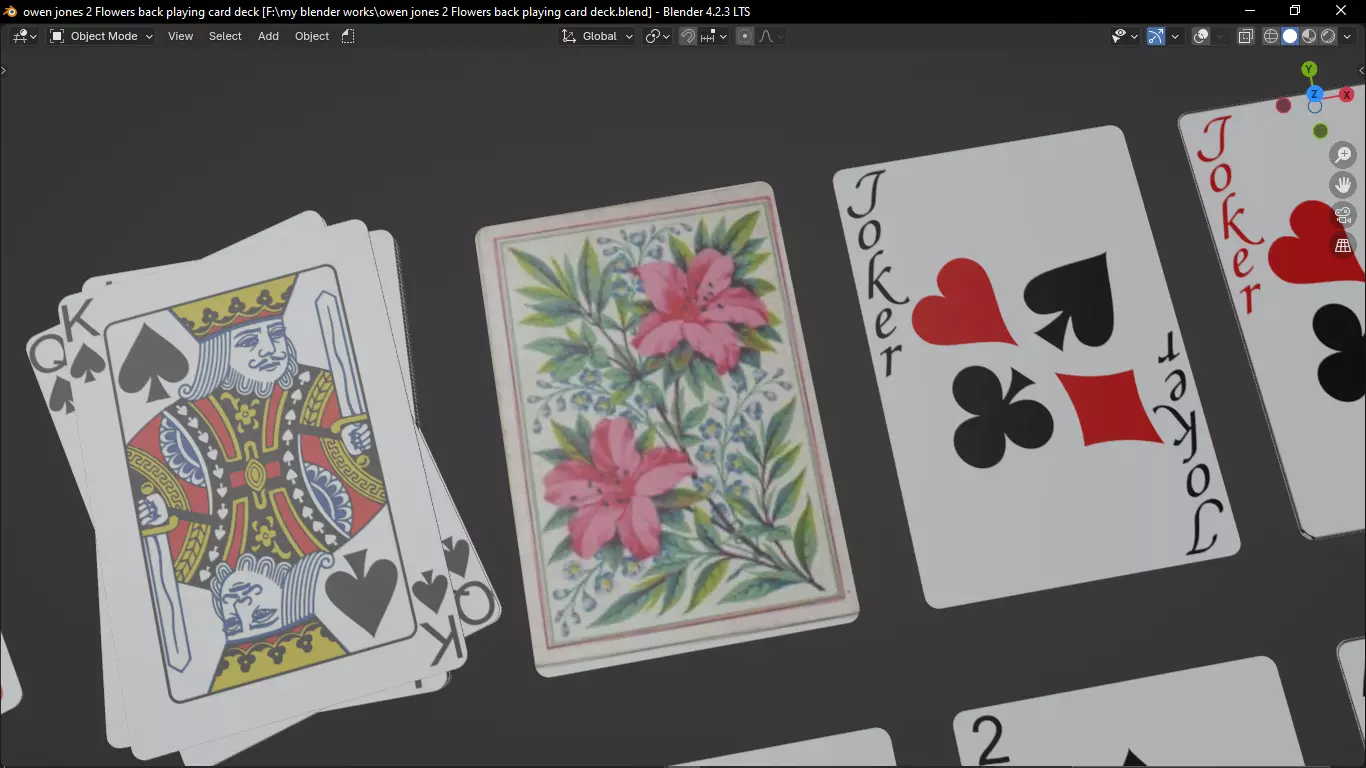Click the zoom view magnifier button
This screenshot has height=768, width=1366.
(1343, 155)
